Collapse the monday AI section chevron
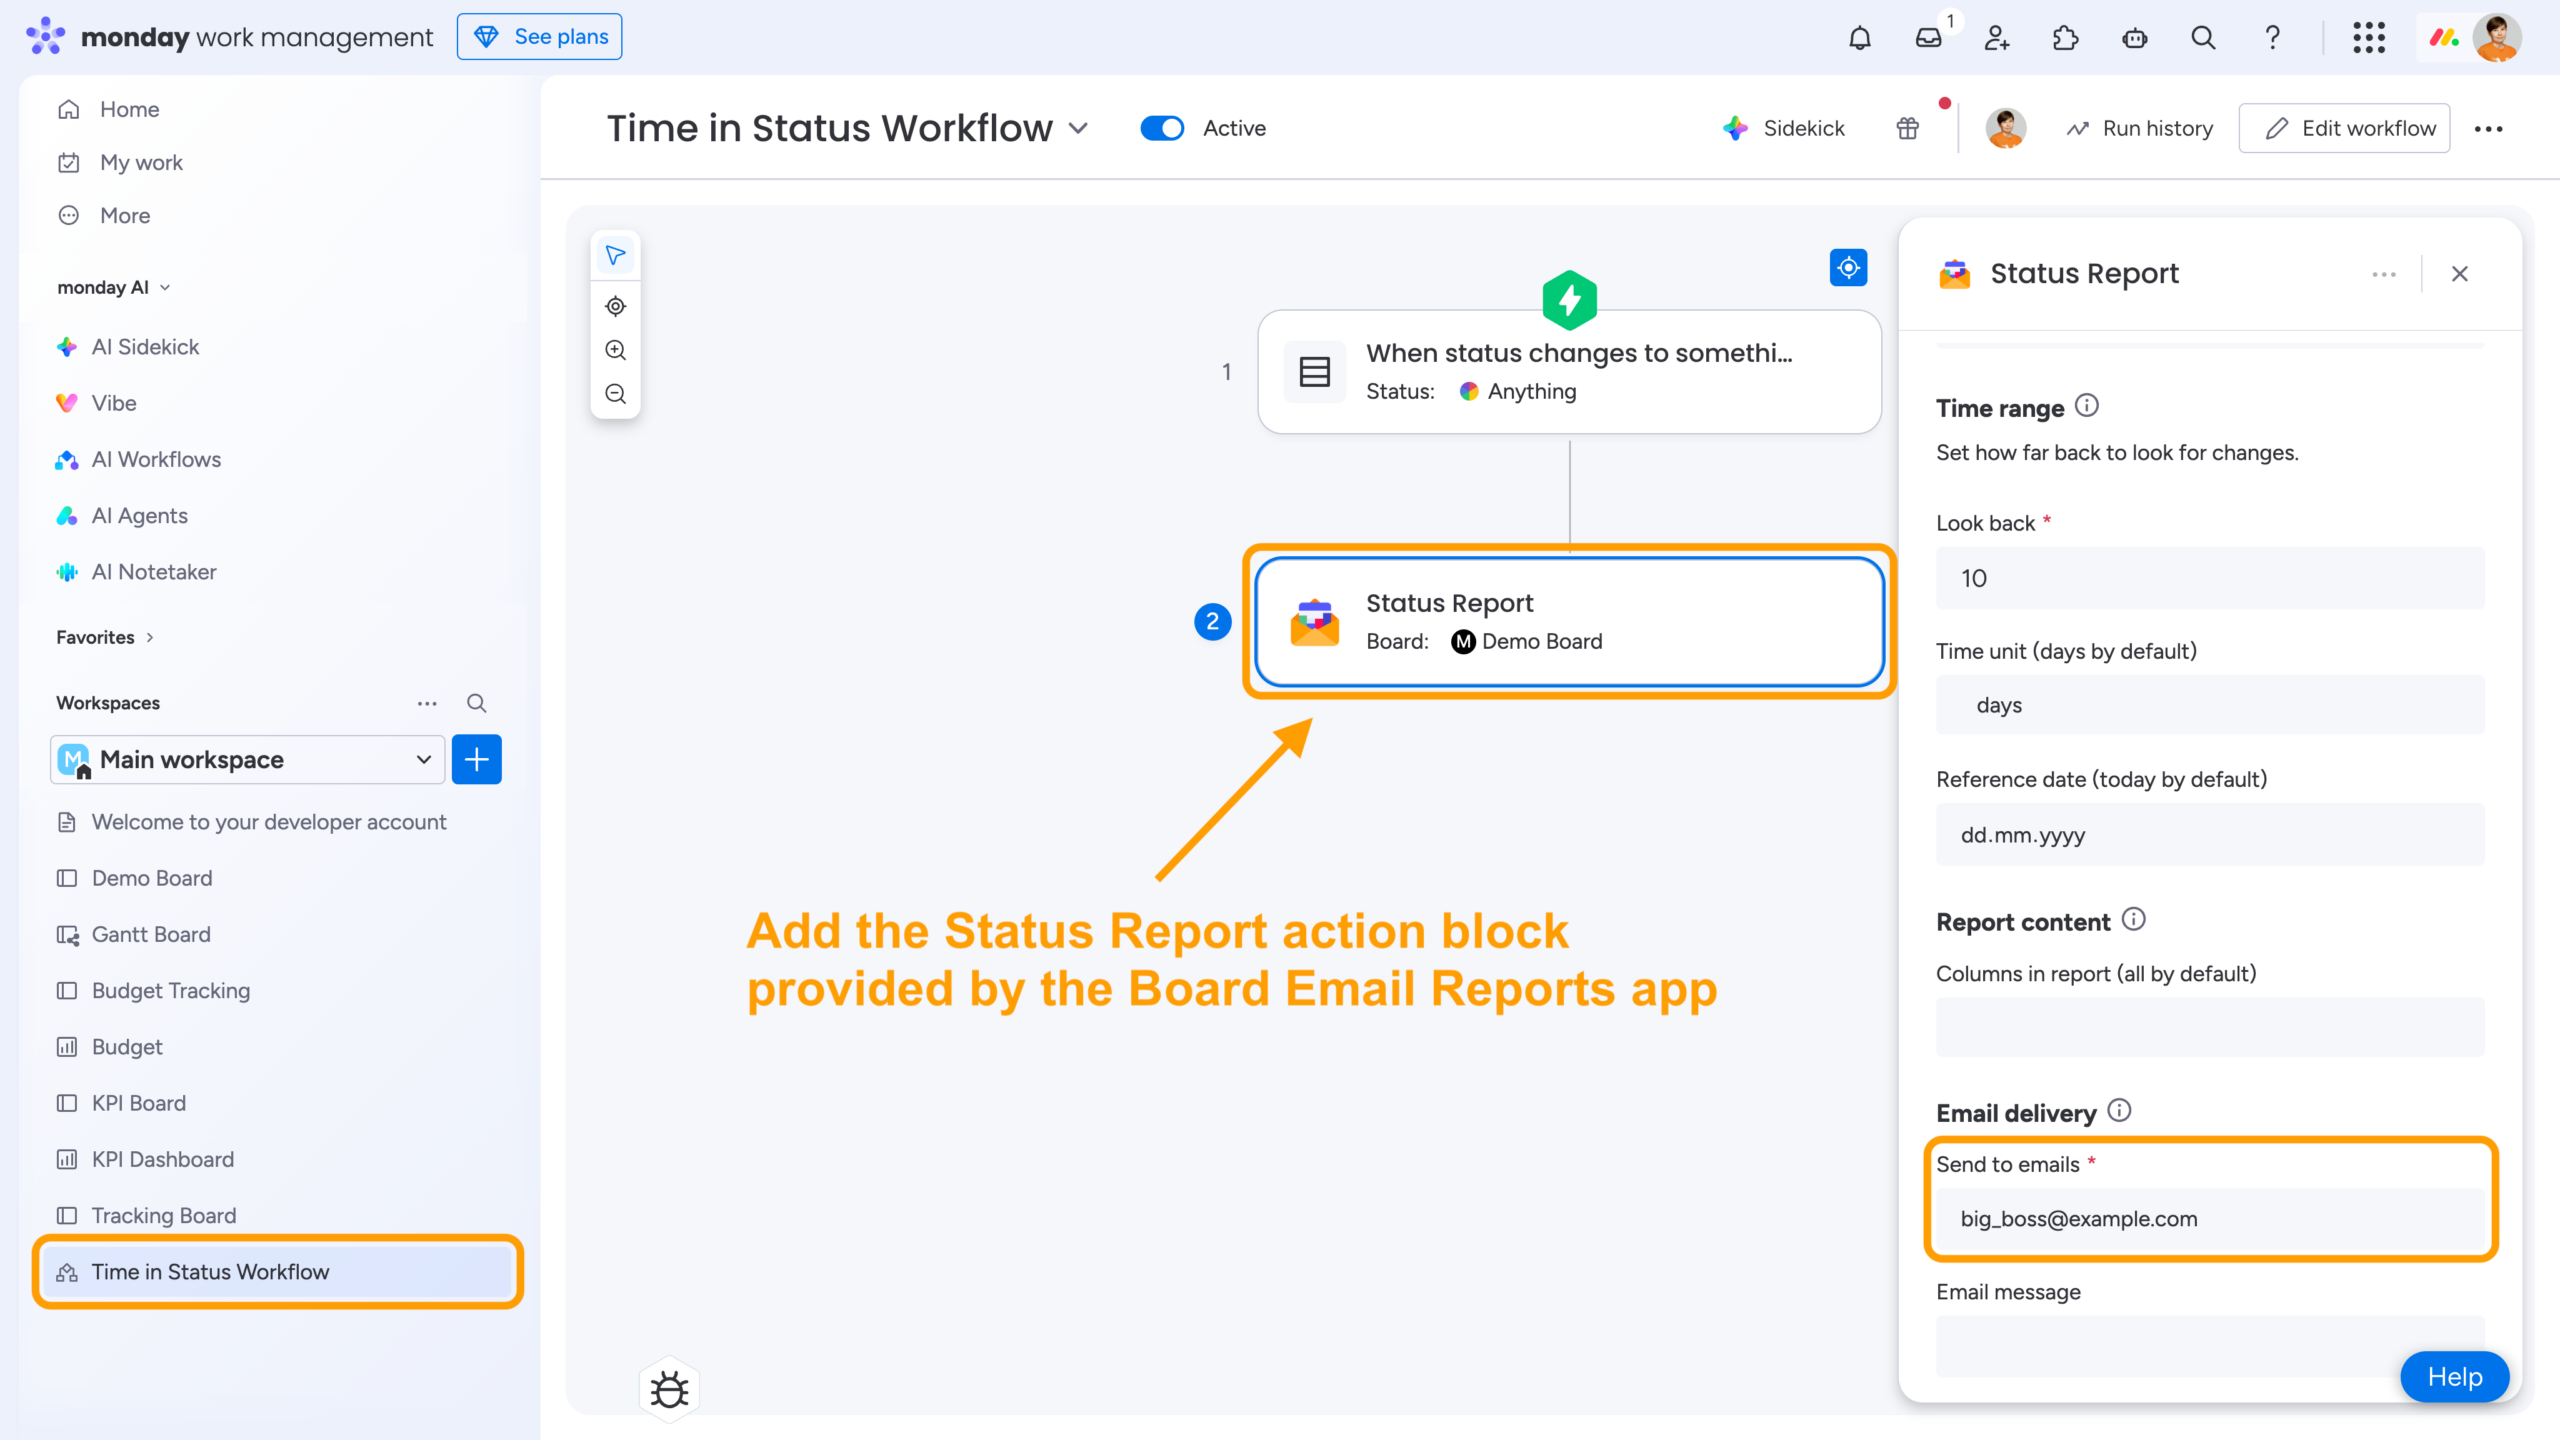 165,287
